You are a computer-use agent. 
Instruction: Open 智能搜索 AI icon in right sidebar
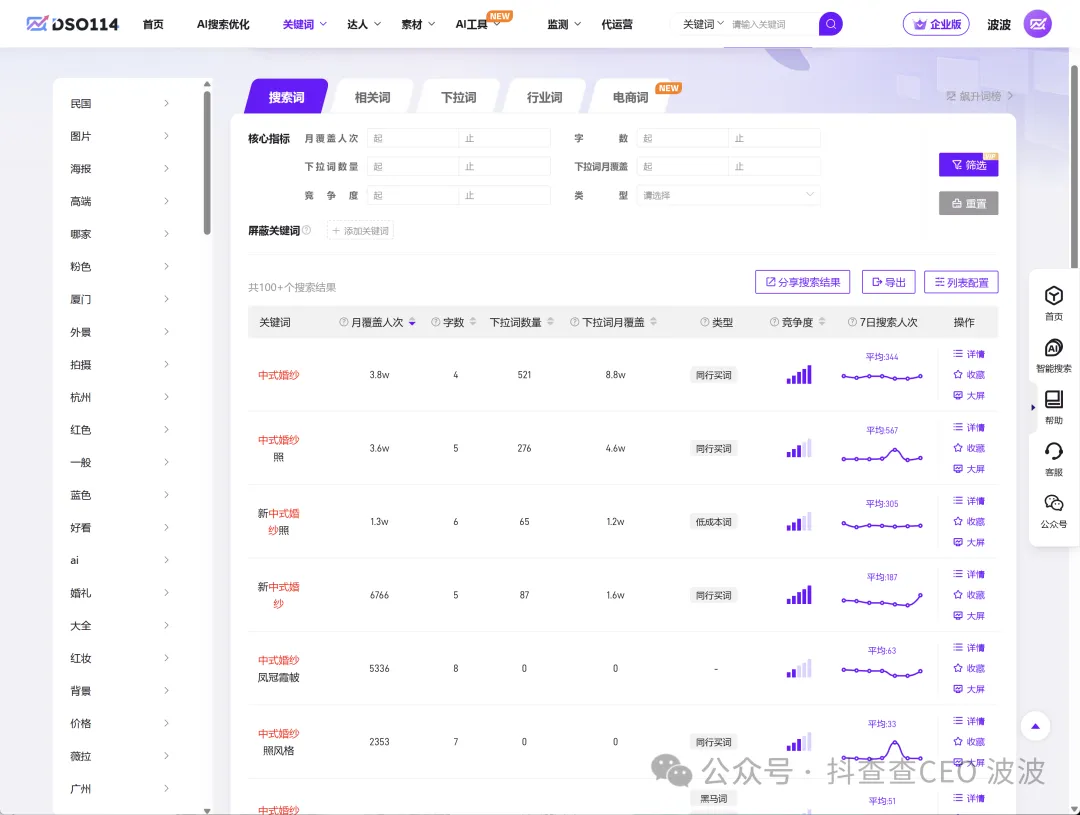click(x=1053, y=348)
